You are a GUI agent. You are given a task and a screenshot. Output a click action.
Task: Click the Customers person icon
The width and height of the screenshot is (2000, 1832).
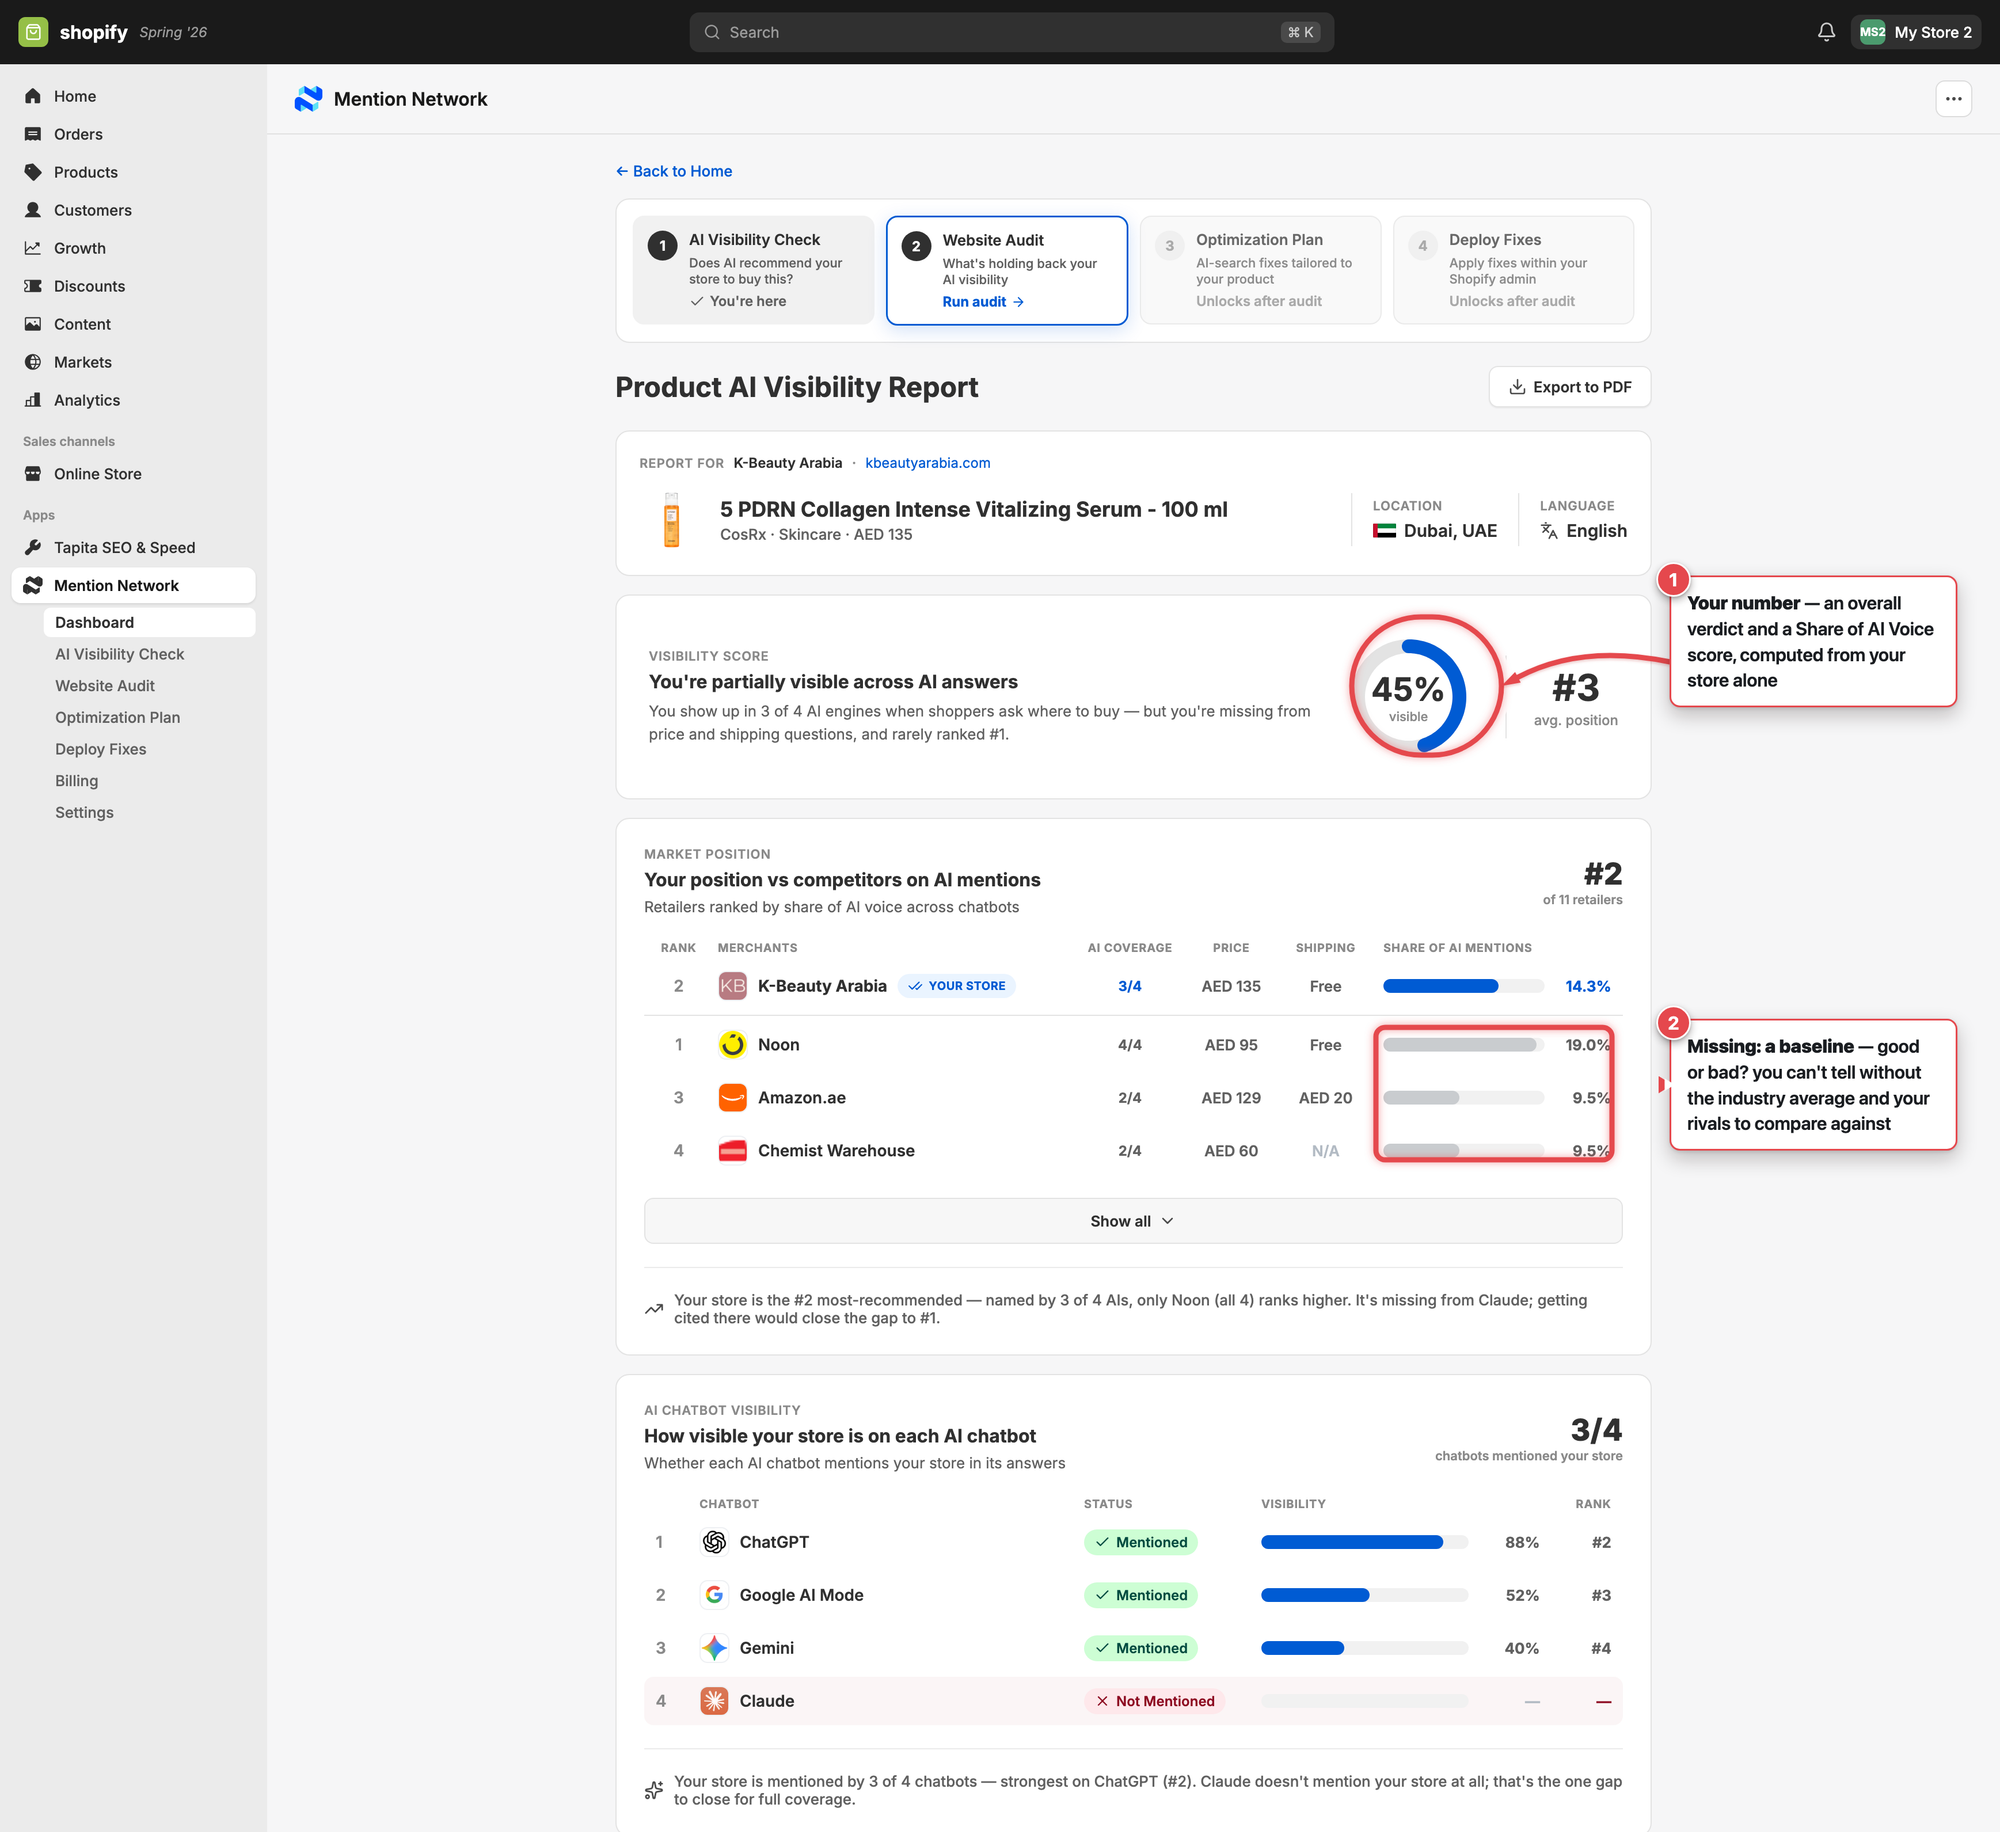pos(33,210)
